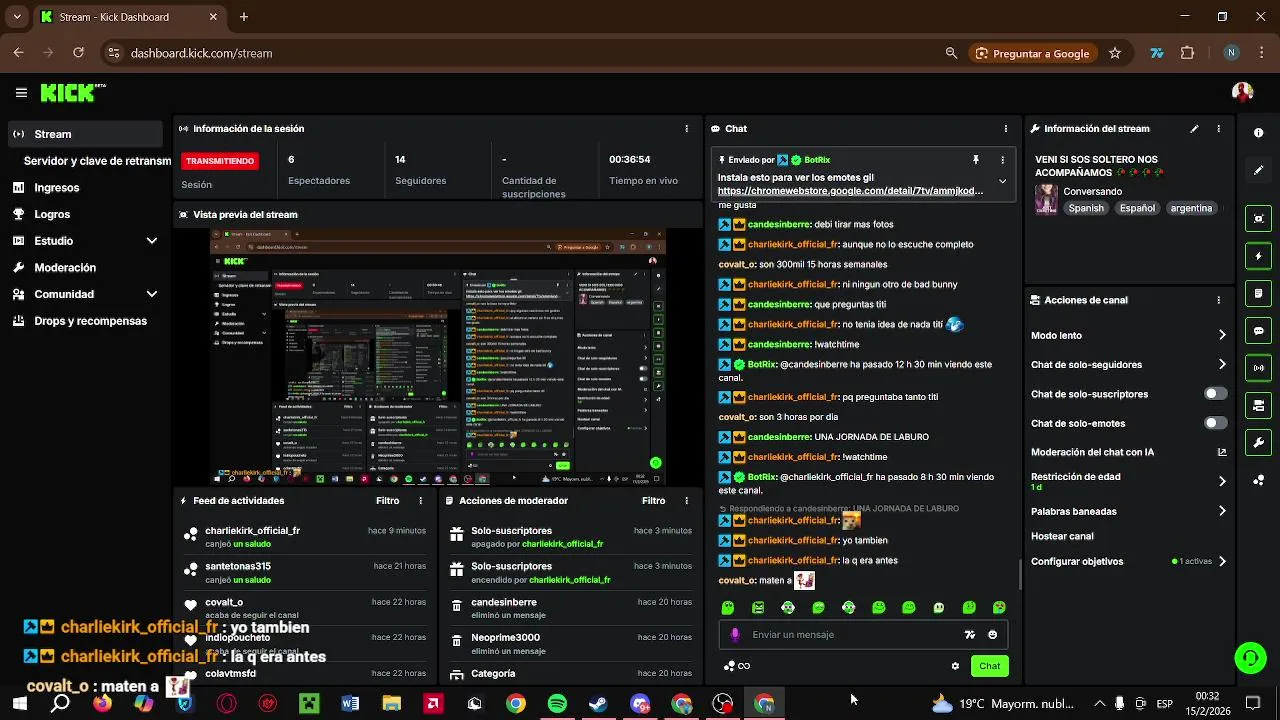Image resolution: width=1280 pixels, height=720 pixels.
Task: Open Modo lento settings
Action: (x=1128, y=336)
